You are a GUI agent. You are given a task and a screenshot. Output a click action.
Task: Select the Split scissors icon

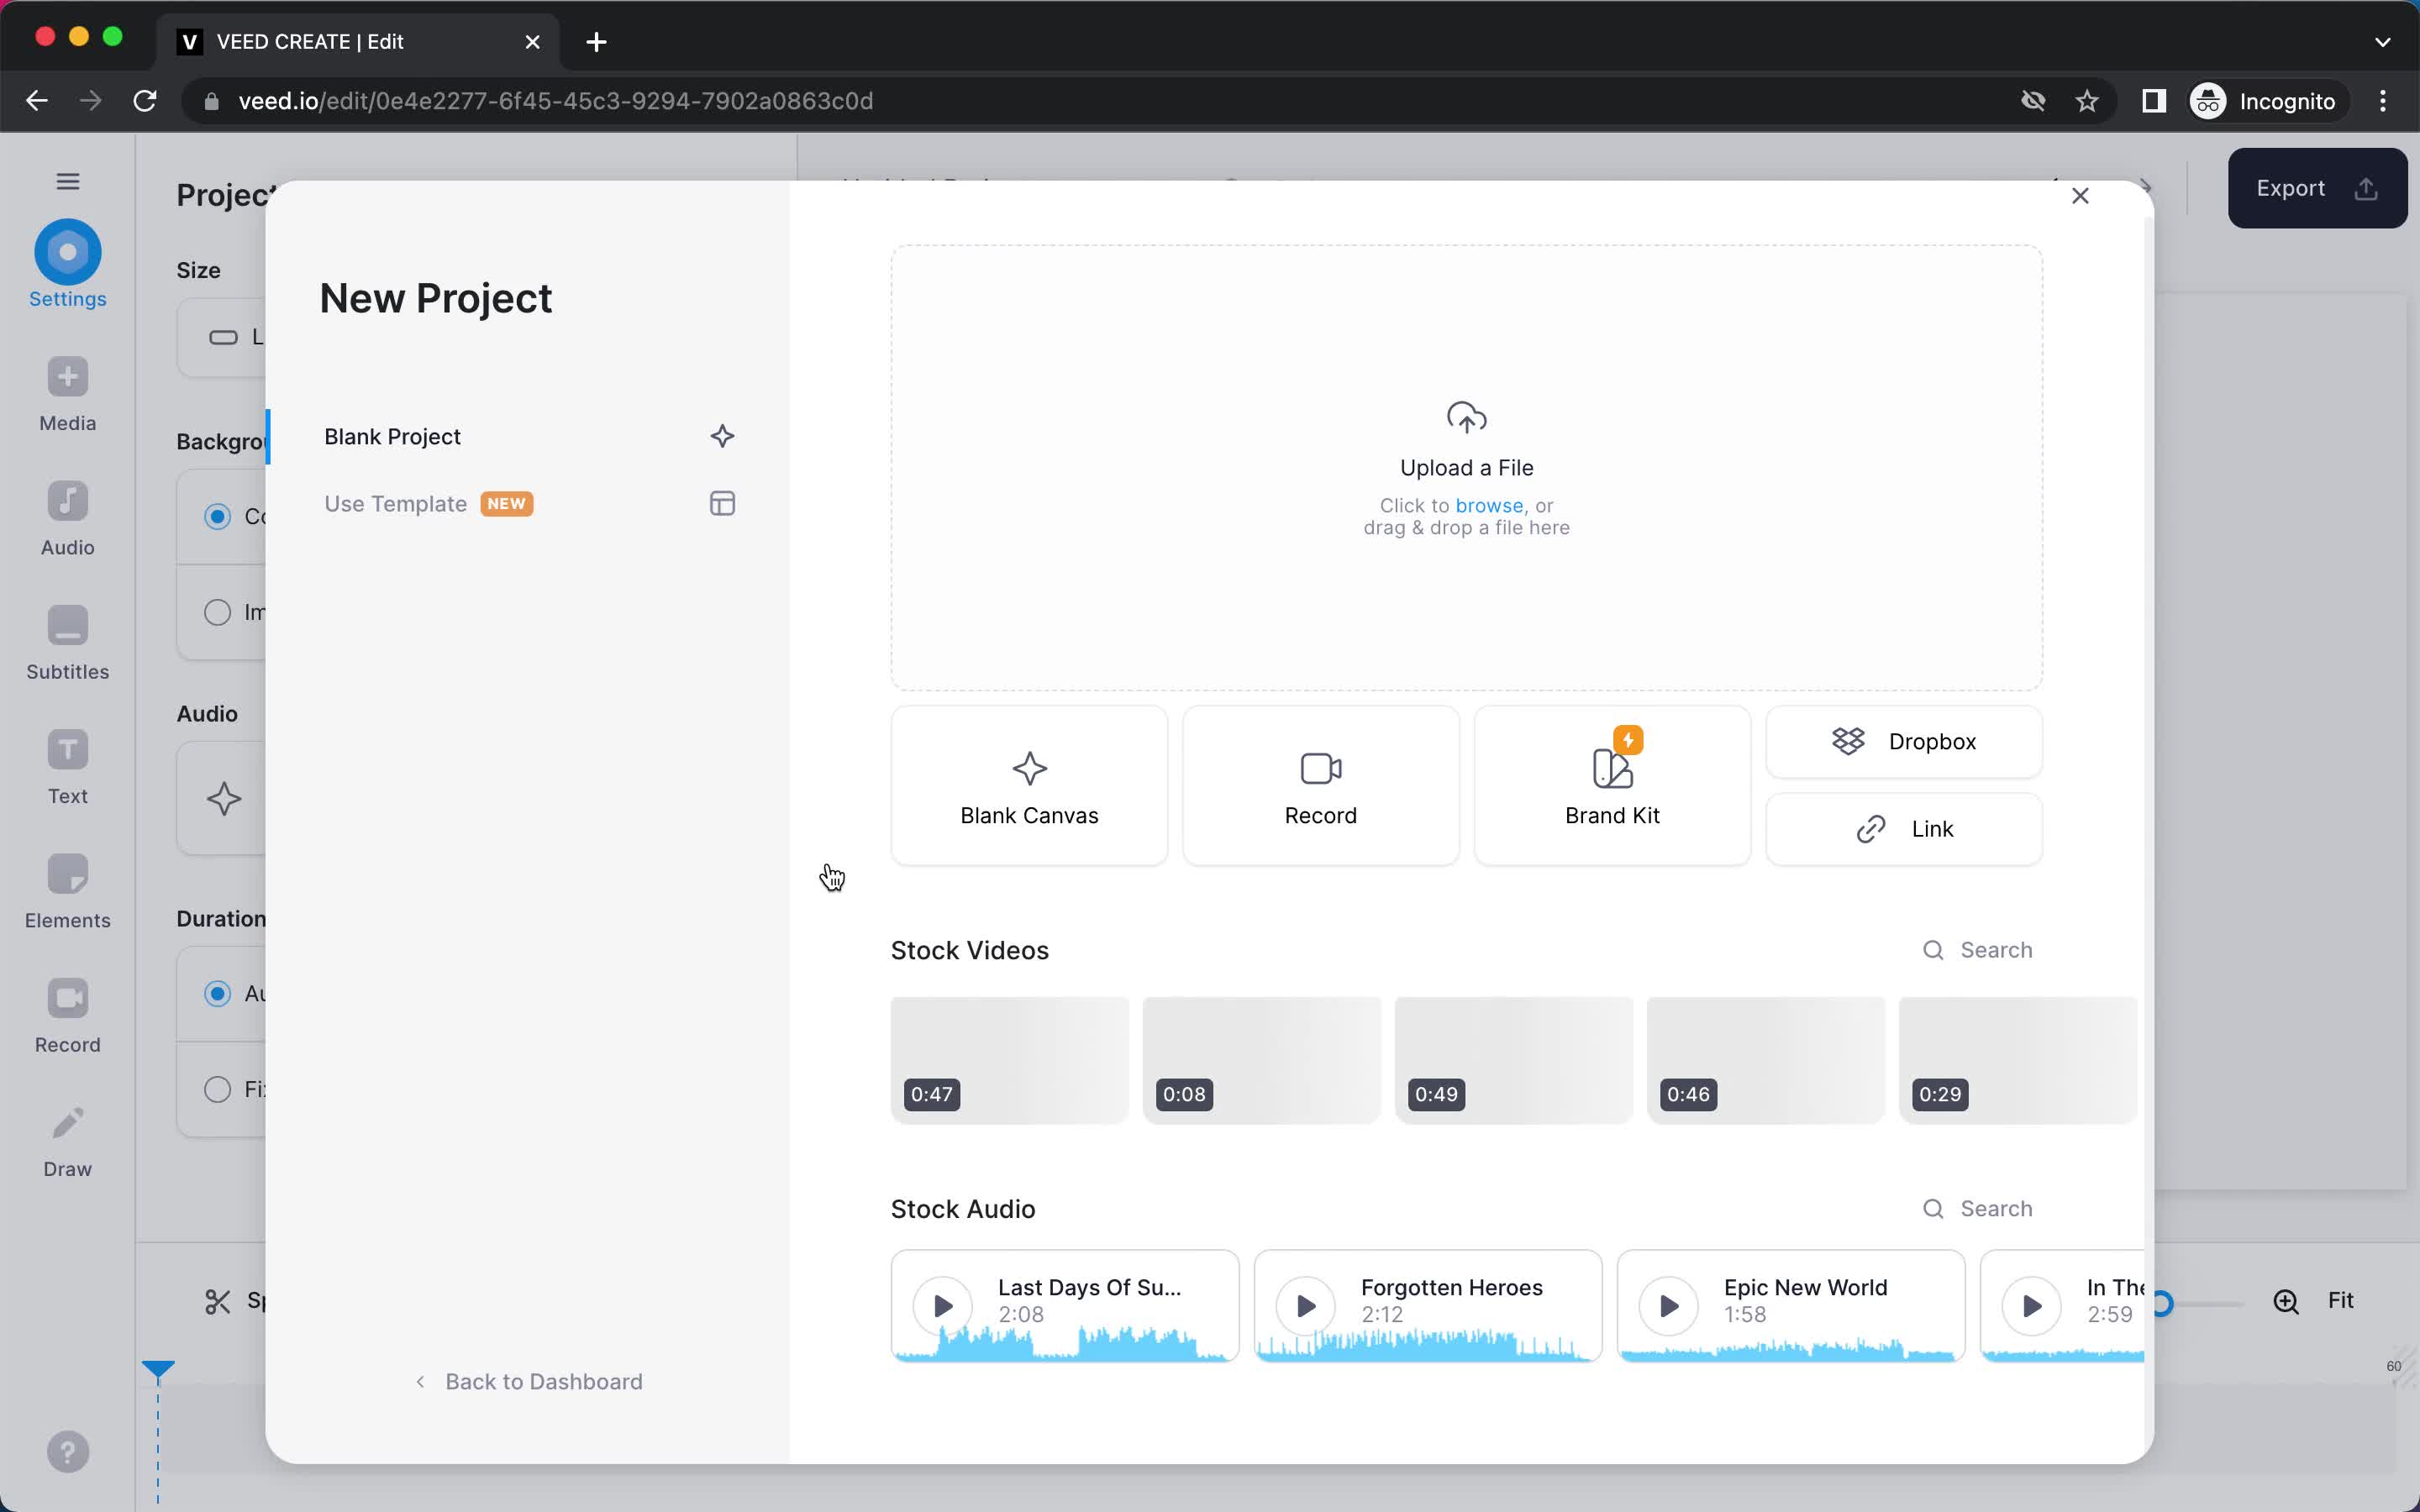(x=217, y=1301)
